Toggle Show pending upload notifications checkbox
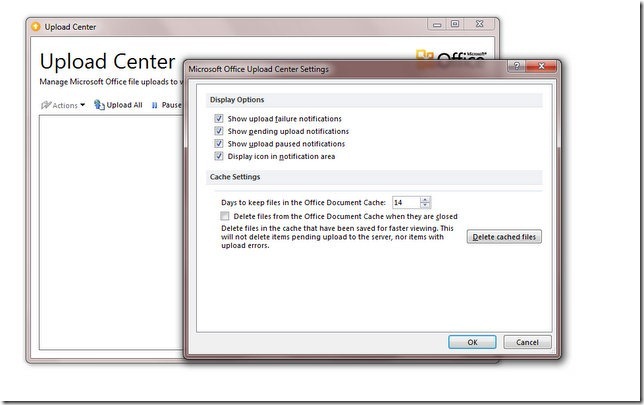 pos(218,131)
